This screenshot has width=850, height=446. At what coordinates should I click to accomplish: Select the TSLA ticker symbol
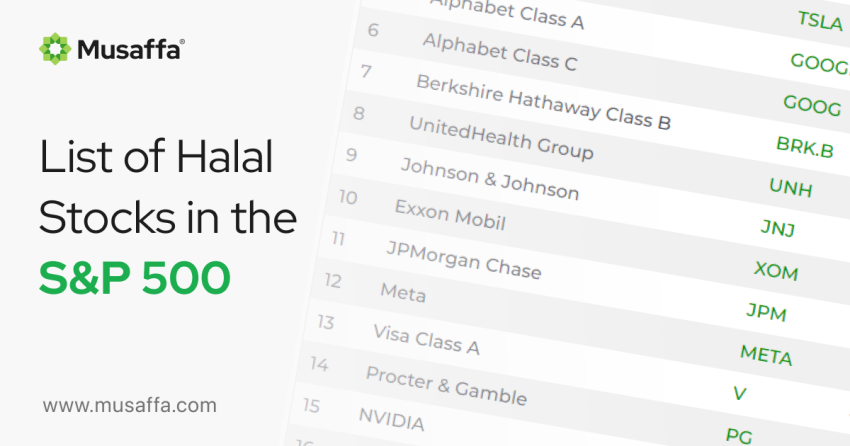pyautogui.click(x=820, y=21)
